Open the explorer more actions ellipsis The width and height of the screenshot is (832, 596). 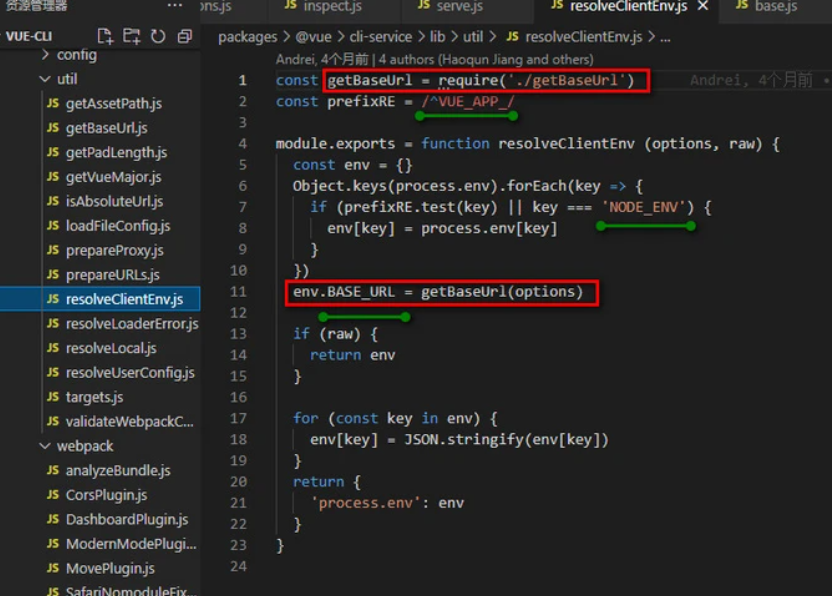175,5
